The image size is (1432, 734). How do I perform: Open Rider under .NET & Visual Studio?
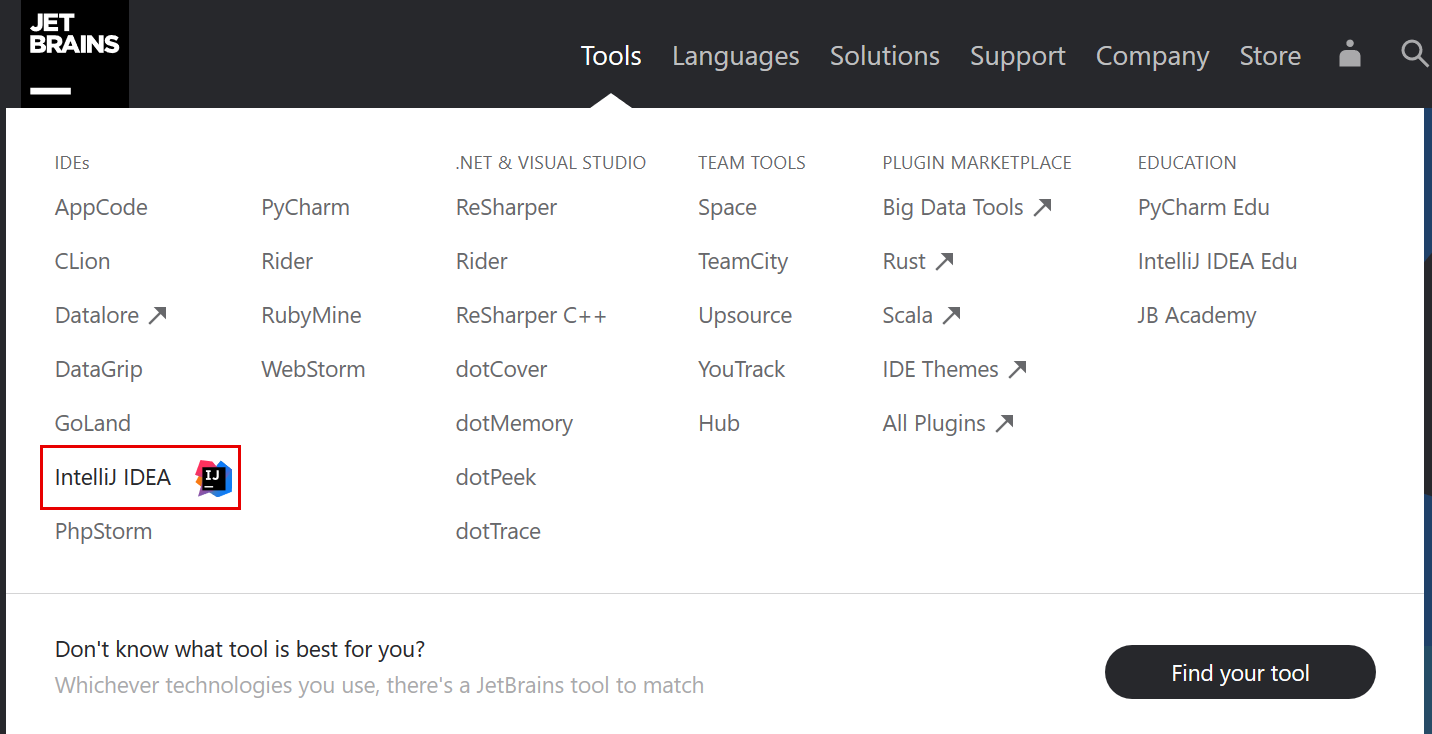pos(482,262)
